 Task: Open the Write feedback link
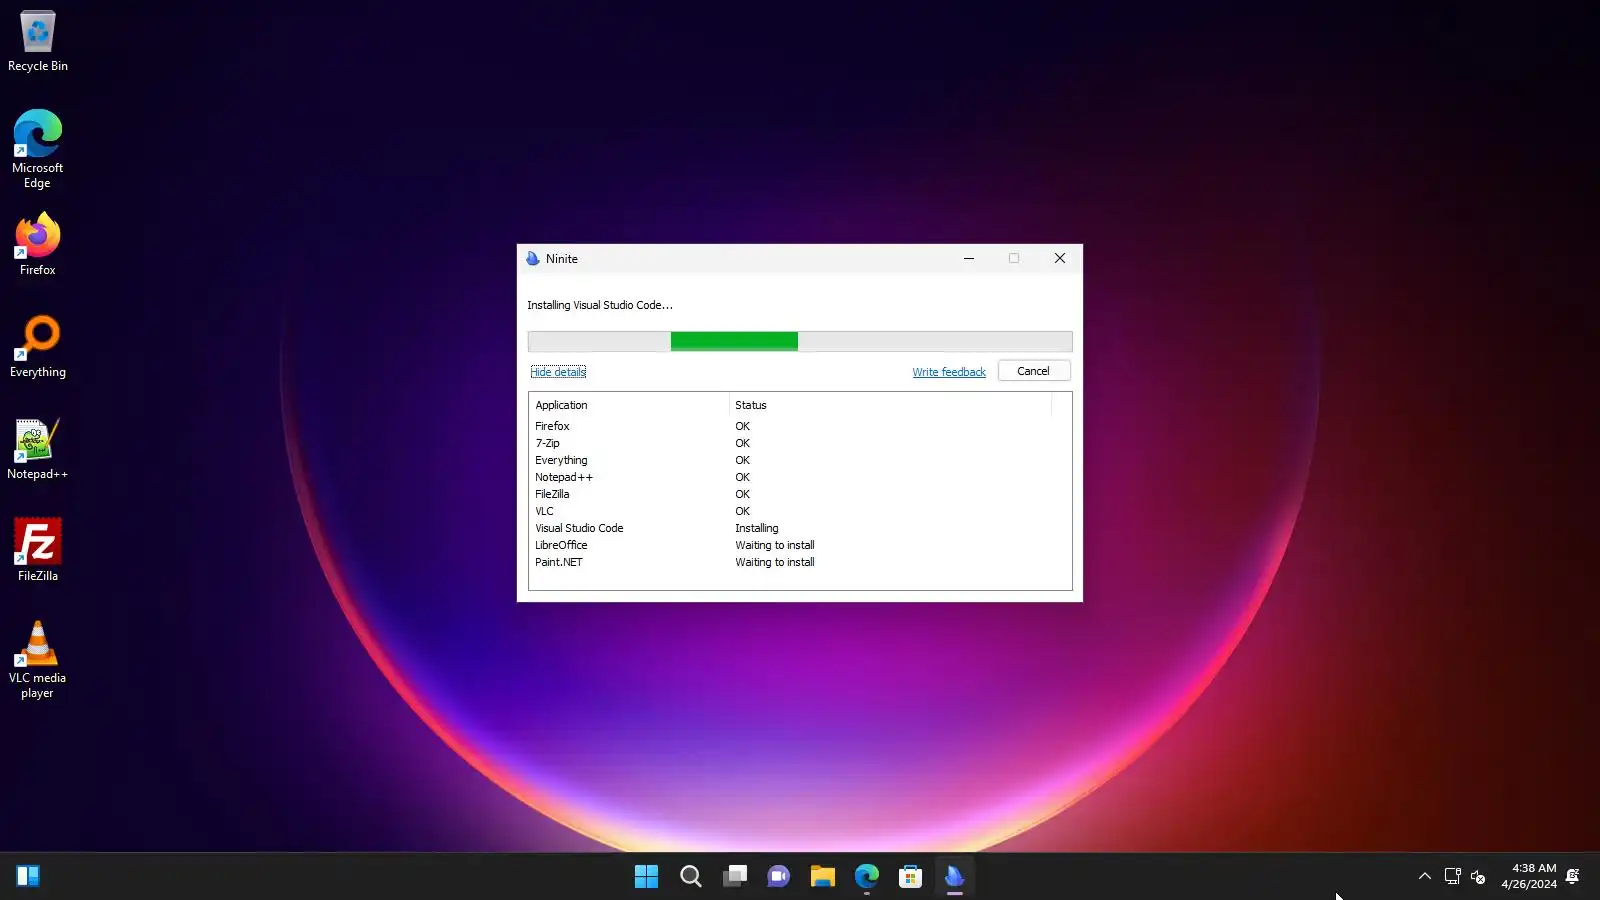pos(949,372)
